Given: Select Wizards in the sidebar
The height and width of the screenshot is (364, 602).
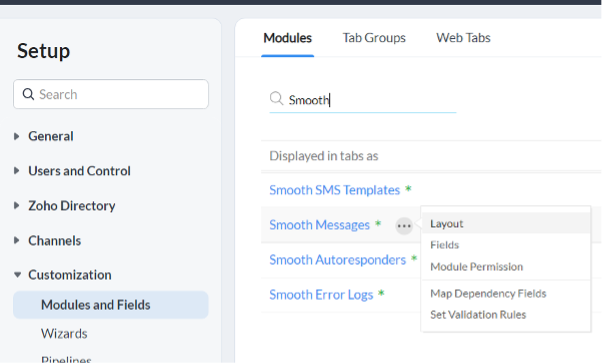Looking at the screenshot, I should pyautogui.click(x=64, y=334).
